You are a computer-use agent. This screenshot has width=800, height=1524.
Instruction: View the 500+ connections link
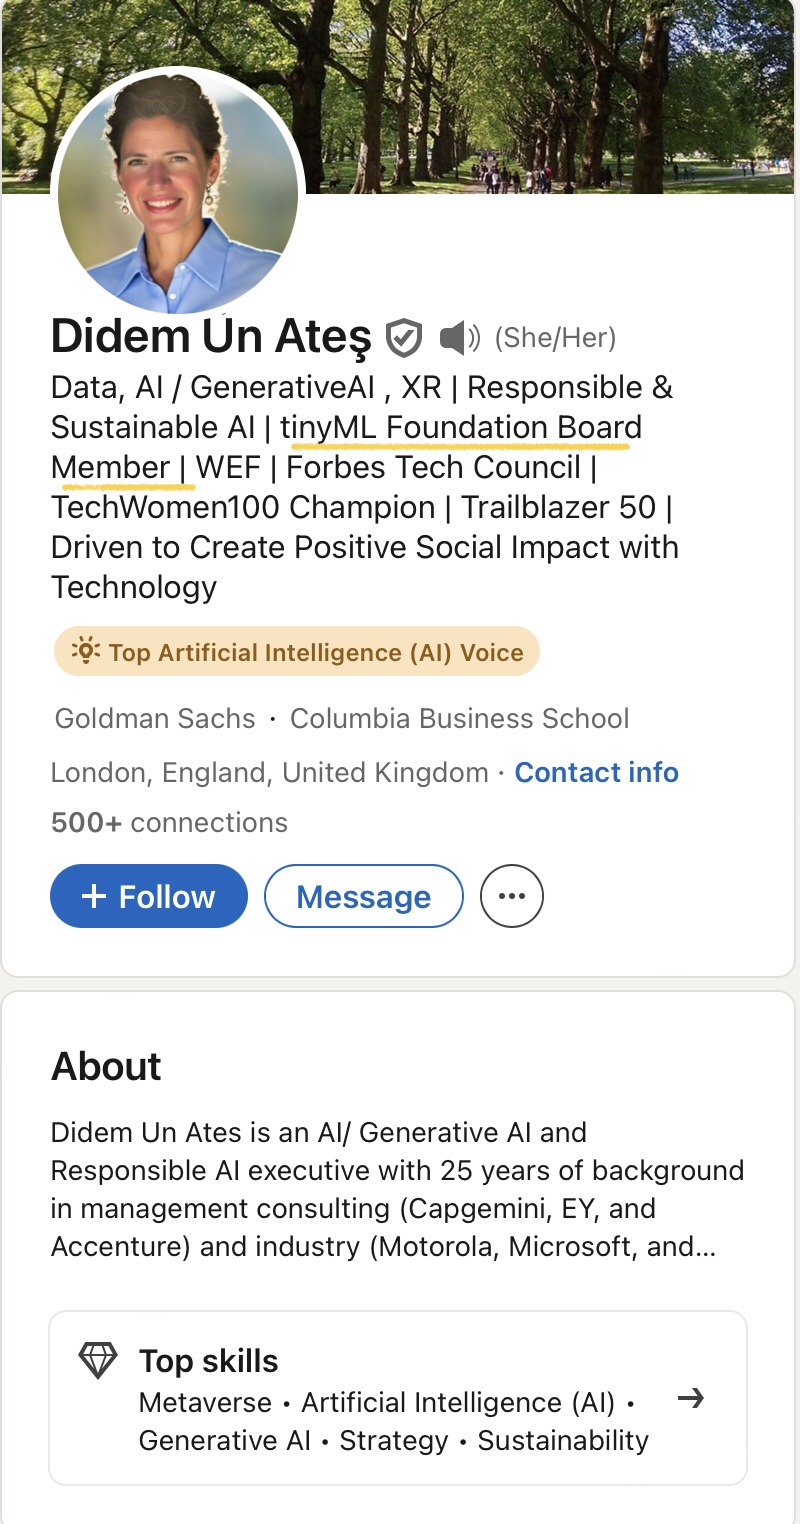(169, 822)
